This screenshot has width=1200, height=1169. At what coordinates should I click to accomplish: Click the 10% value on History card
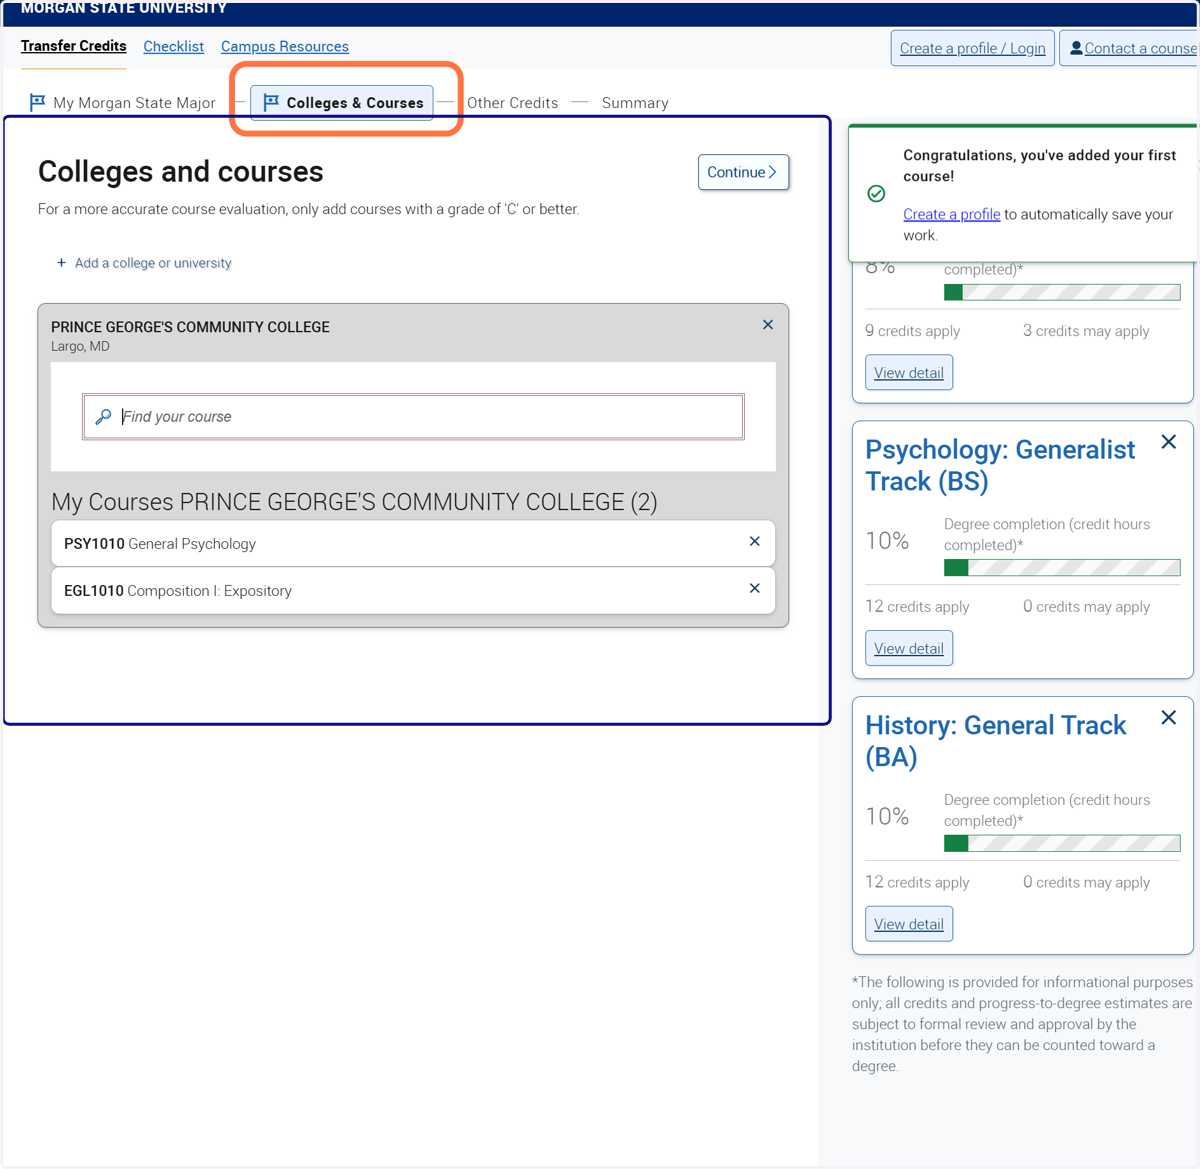click(x=887, y=817)
